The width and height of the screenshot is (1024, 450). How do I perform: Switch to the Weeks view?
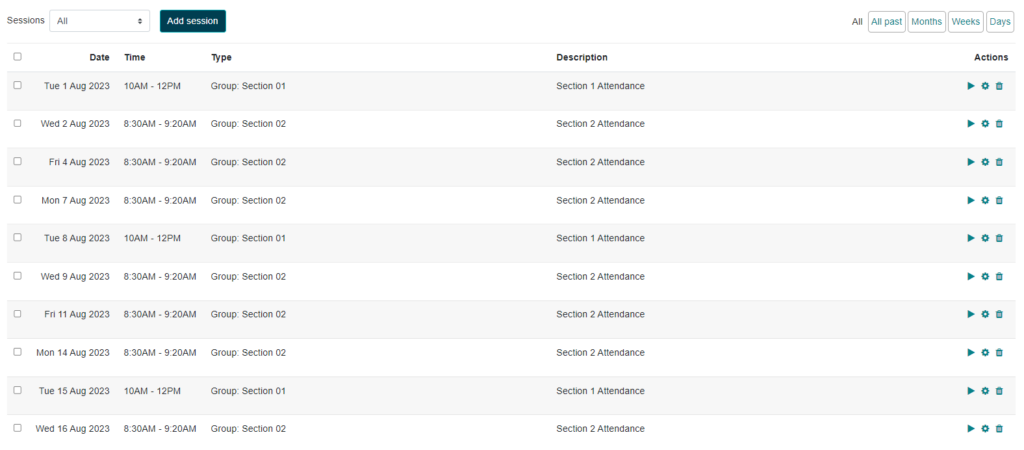[966, 22]
